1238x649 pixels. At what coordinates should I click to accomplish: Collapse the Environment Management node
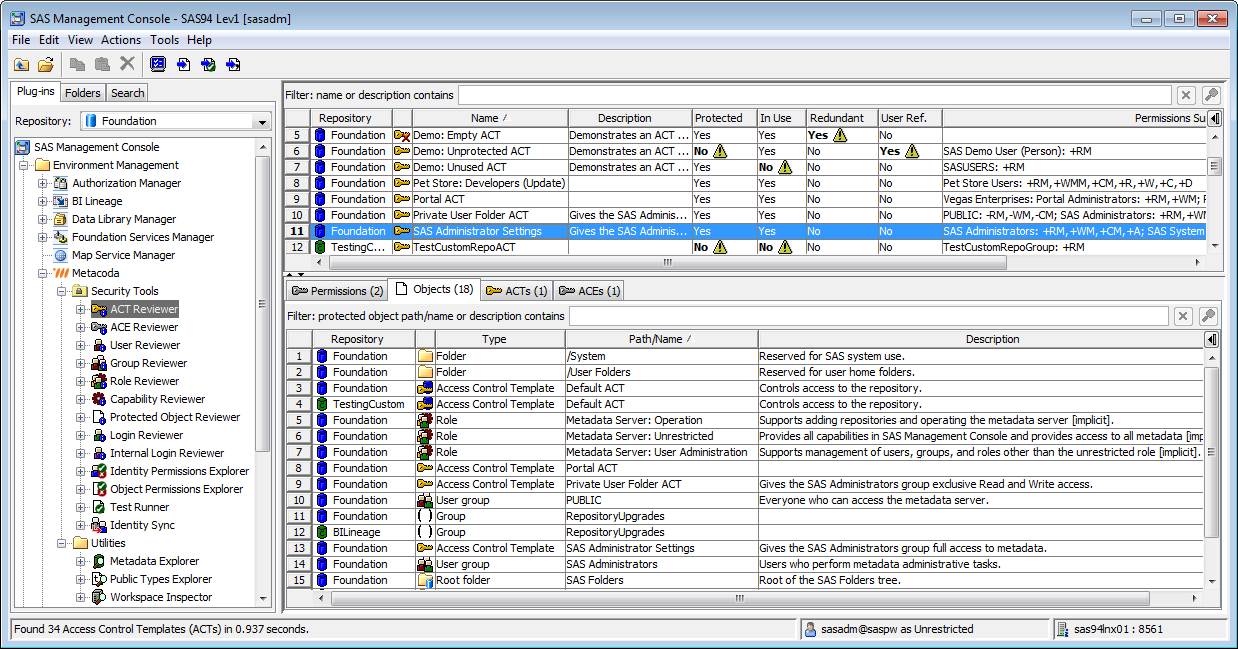tap(24, 165)
